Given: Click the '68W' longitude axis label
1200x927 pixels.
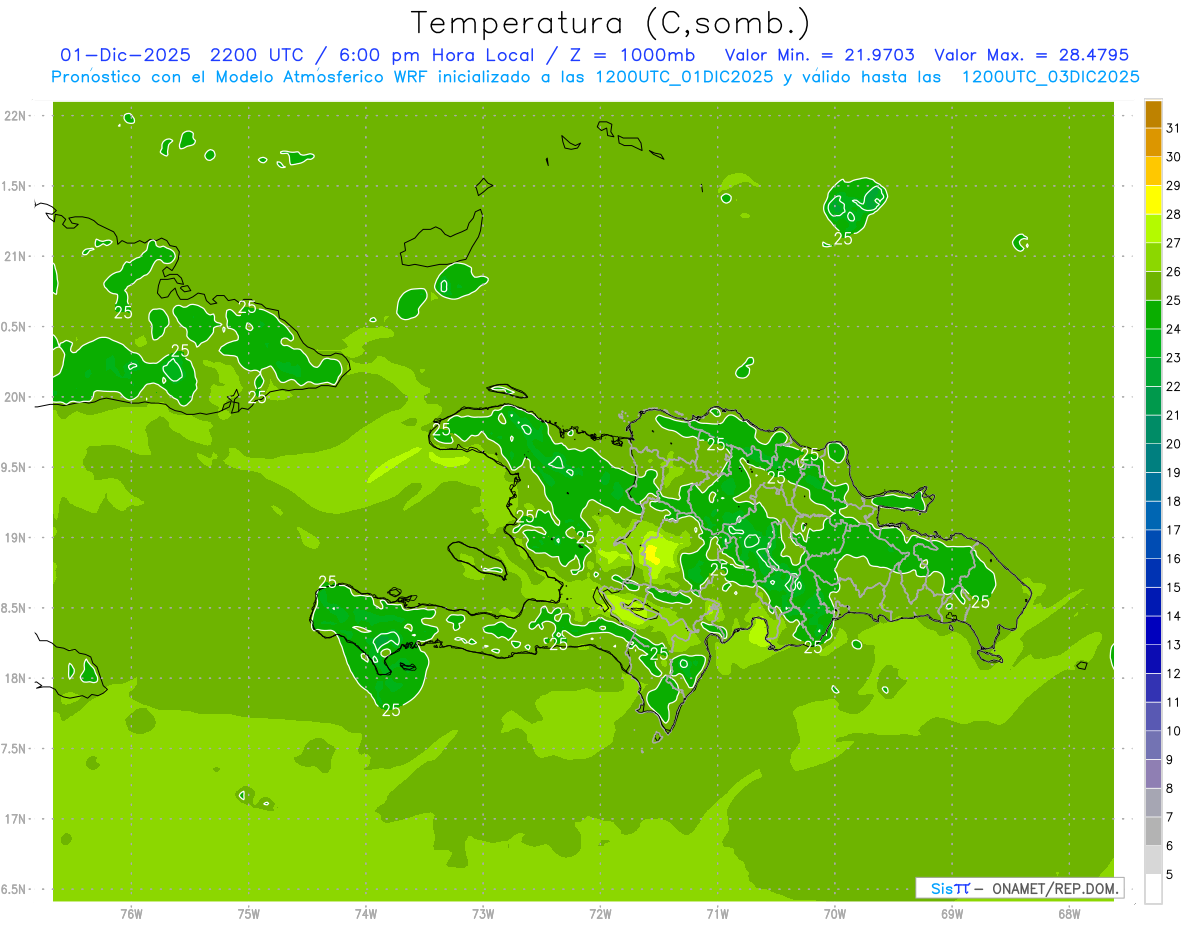Looking at the screenshot, I should [x=1069, y=914].
